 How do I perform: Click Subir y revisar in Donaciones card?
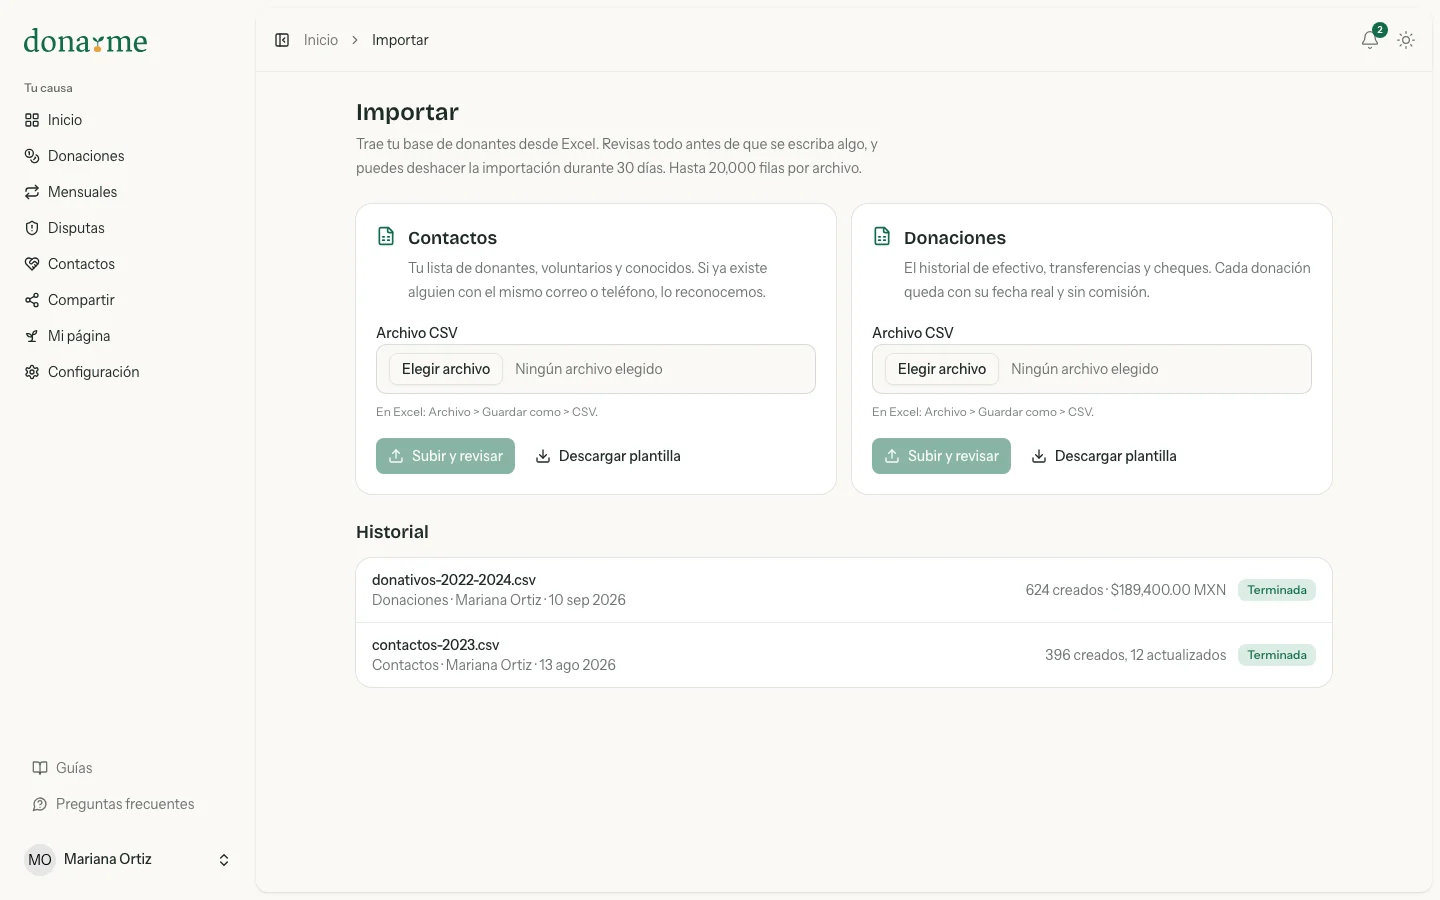[941, 456]
